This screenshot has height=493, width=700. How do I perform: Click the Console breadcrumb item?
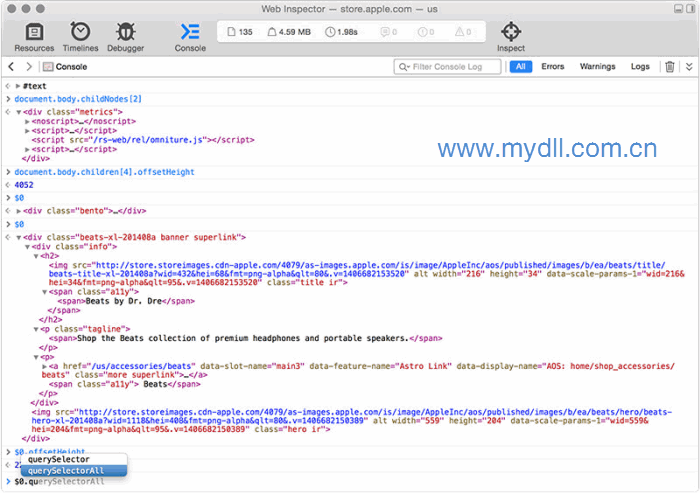point(65,67)
